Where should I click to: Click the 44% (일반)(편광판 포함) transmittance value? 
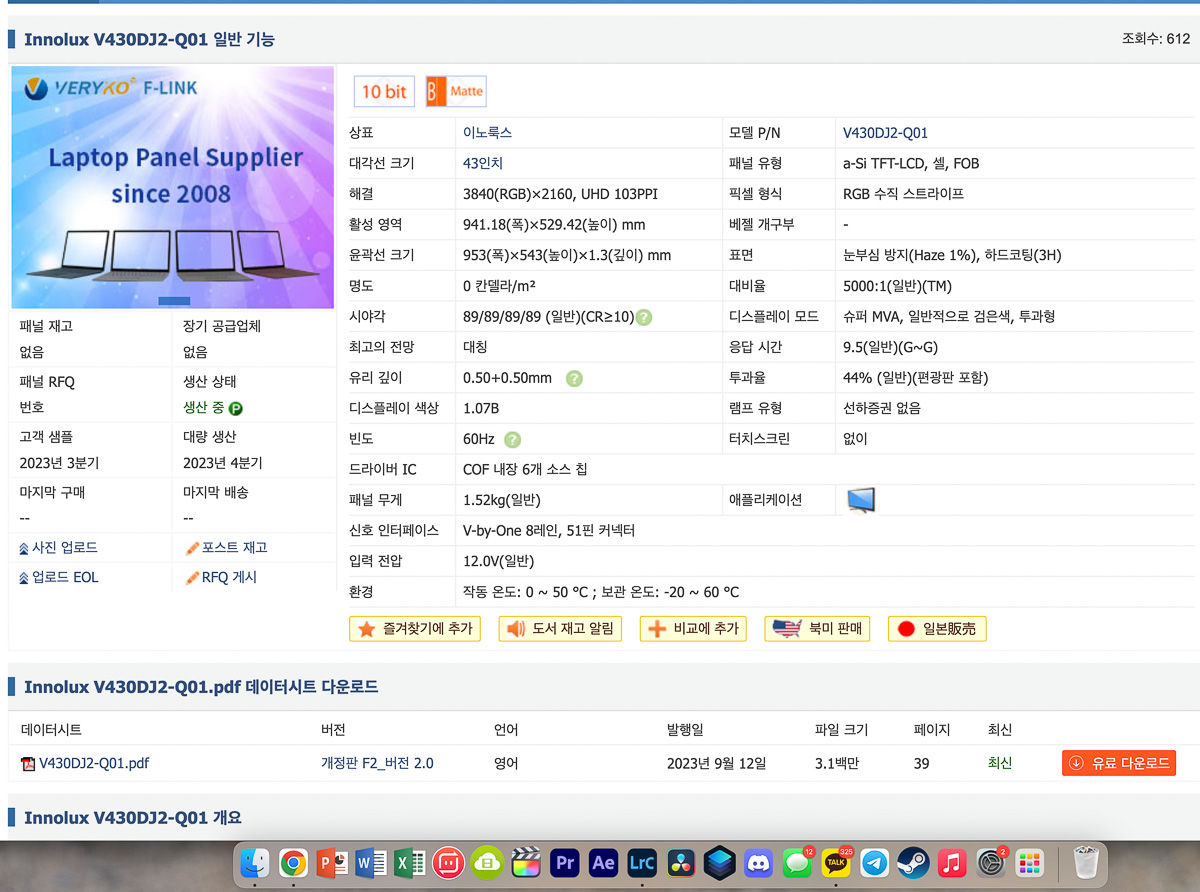pyautogui.click(x=915, y=378)
